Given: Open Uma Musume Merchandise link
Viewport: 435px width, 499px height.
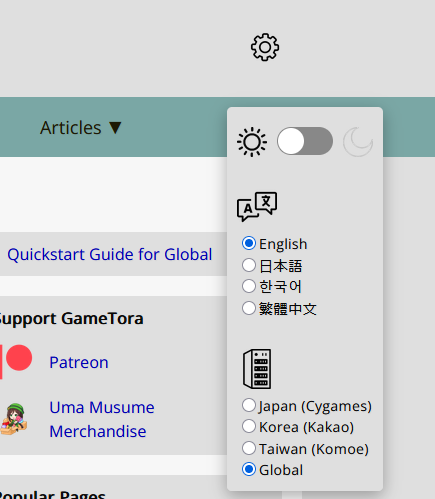Looking at the screenshot, I should coord(102,419).
